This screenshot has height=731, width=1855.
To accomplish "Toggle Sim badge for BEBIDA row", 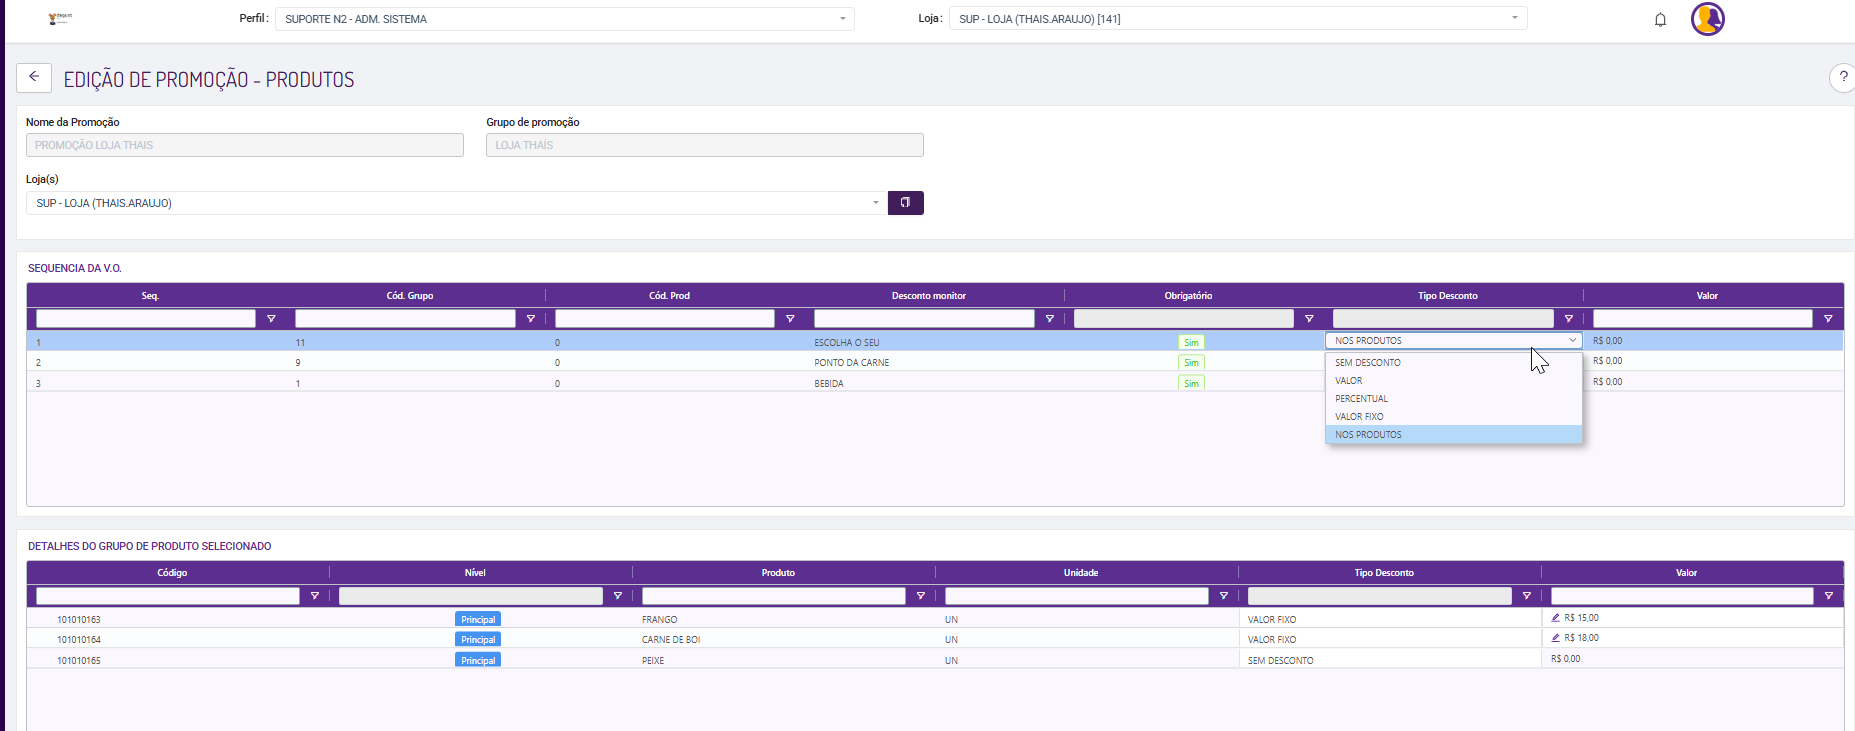I will click(x=1191, y=383).
